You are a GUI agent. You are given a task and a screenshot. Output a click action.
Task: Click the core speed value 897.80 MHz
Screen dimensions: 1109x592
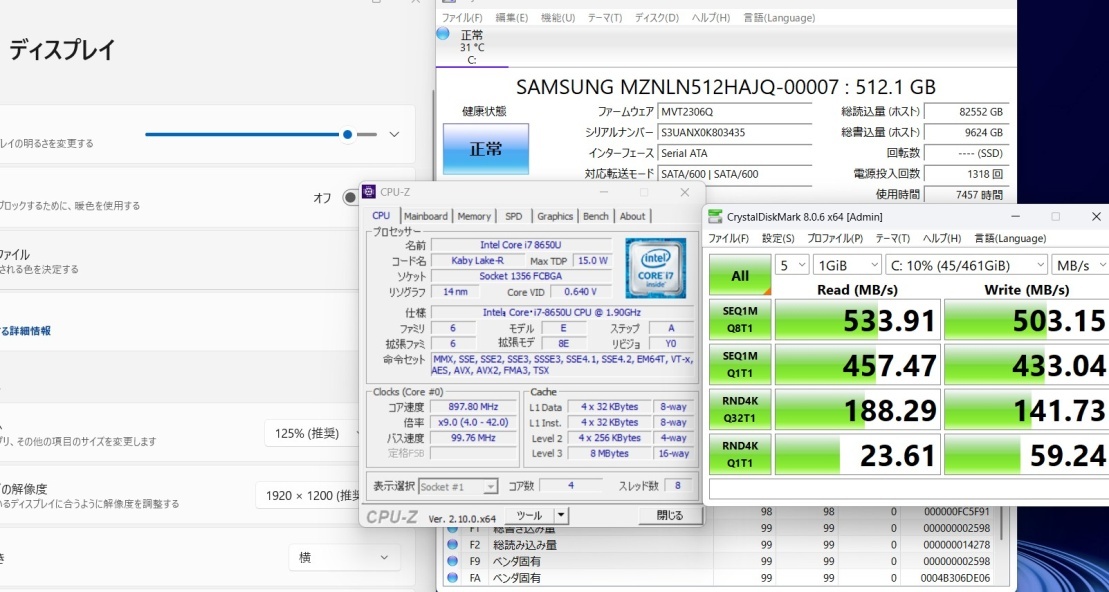point(473,406)
